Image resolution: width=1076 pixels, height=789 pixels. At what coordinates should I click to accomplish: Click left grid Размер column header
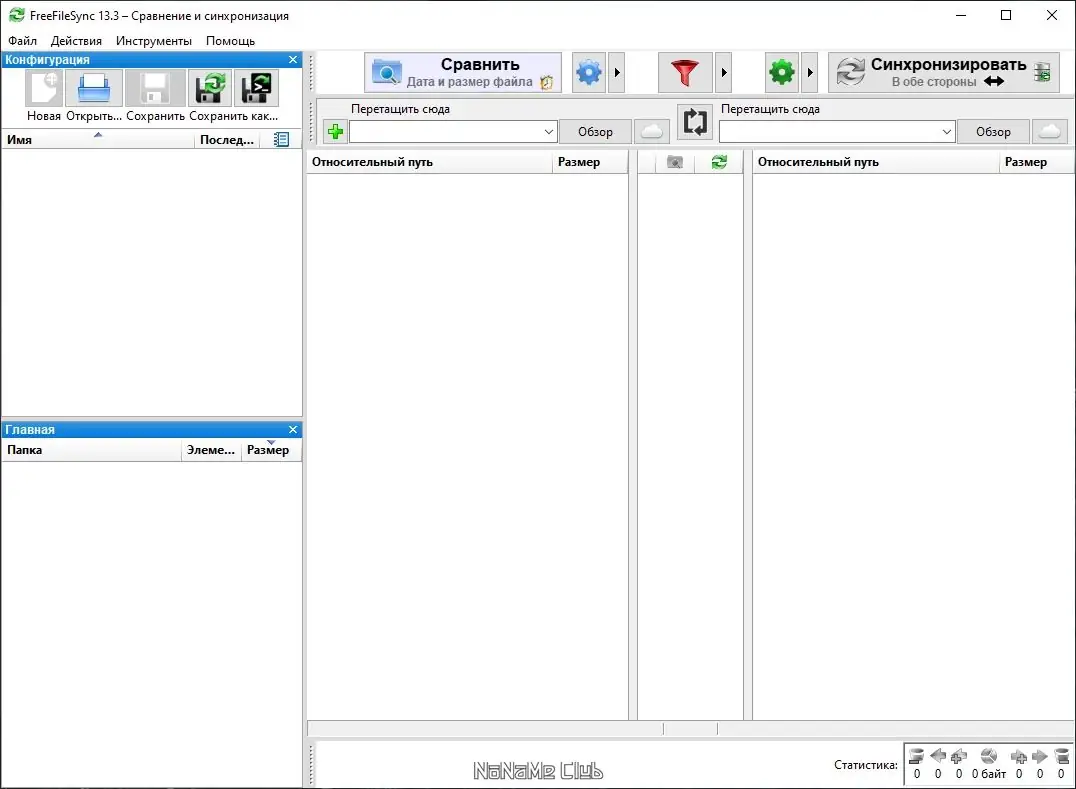point(589,162)
